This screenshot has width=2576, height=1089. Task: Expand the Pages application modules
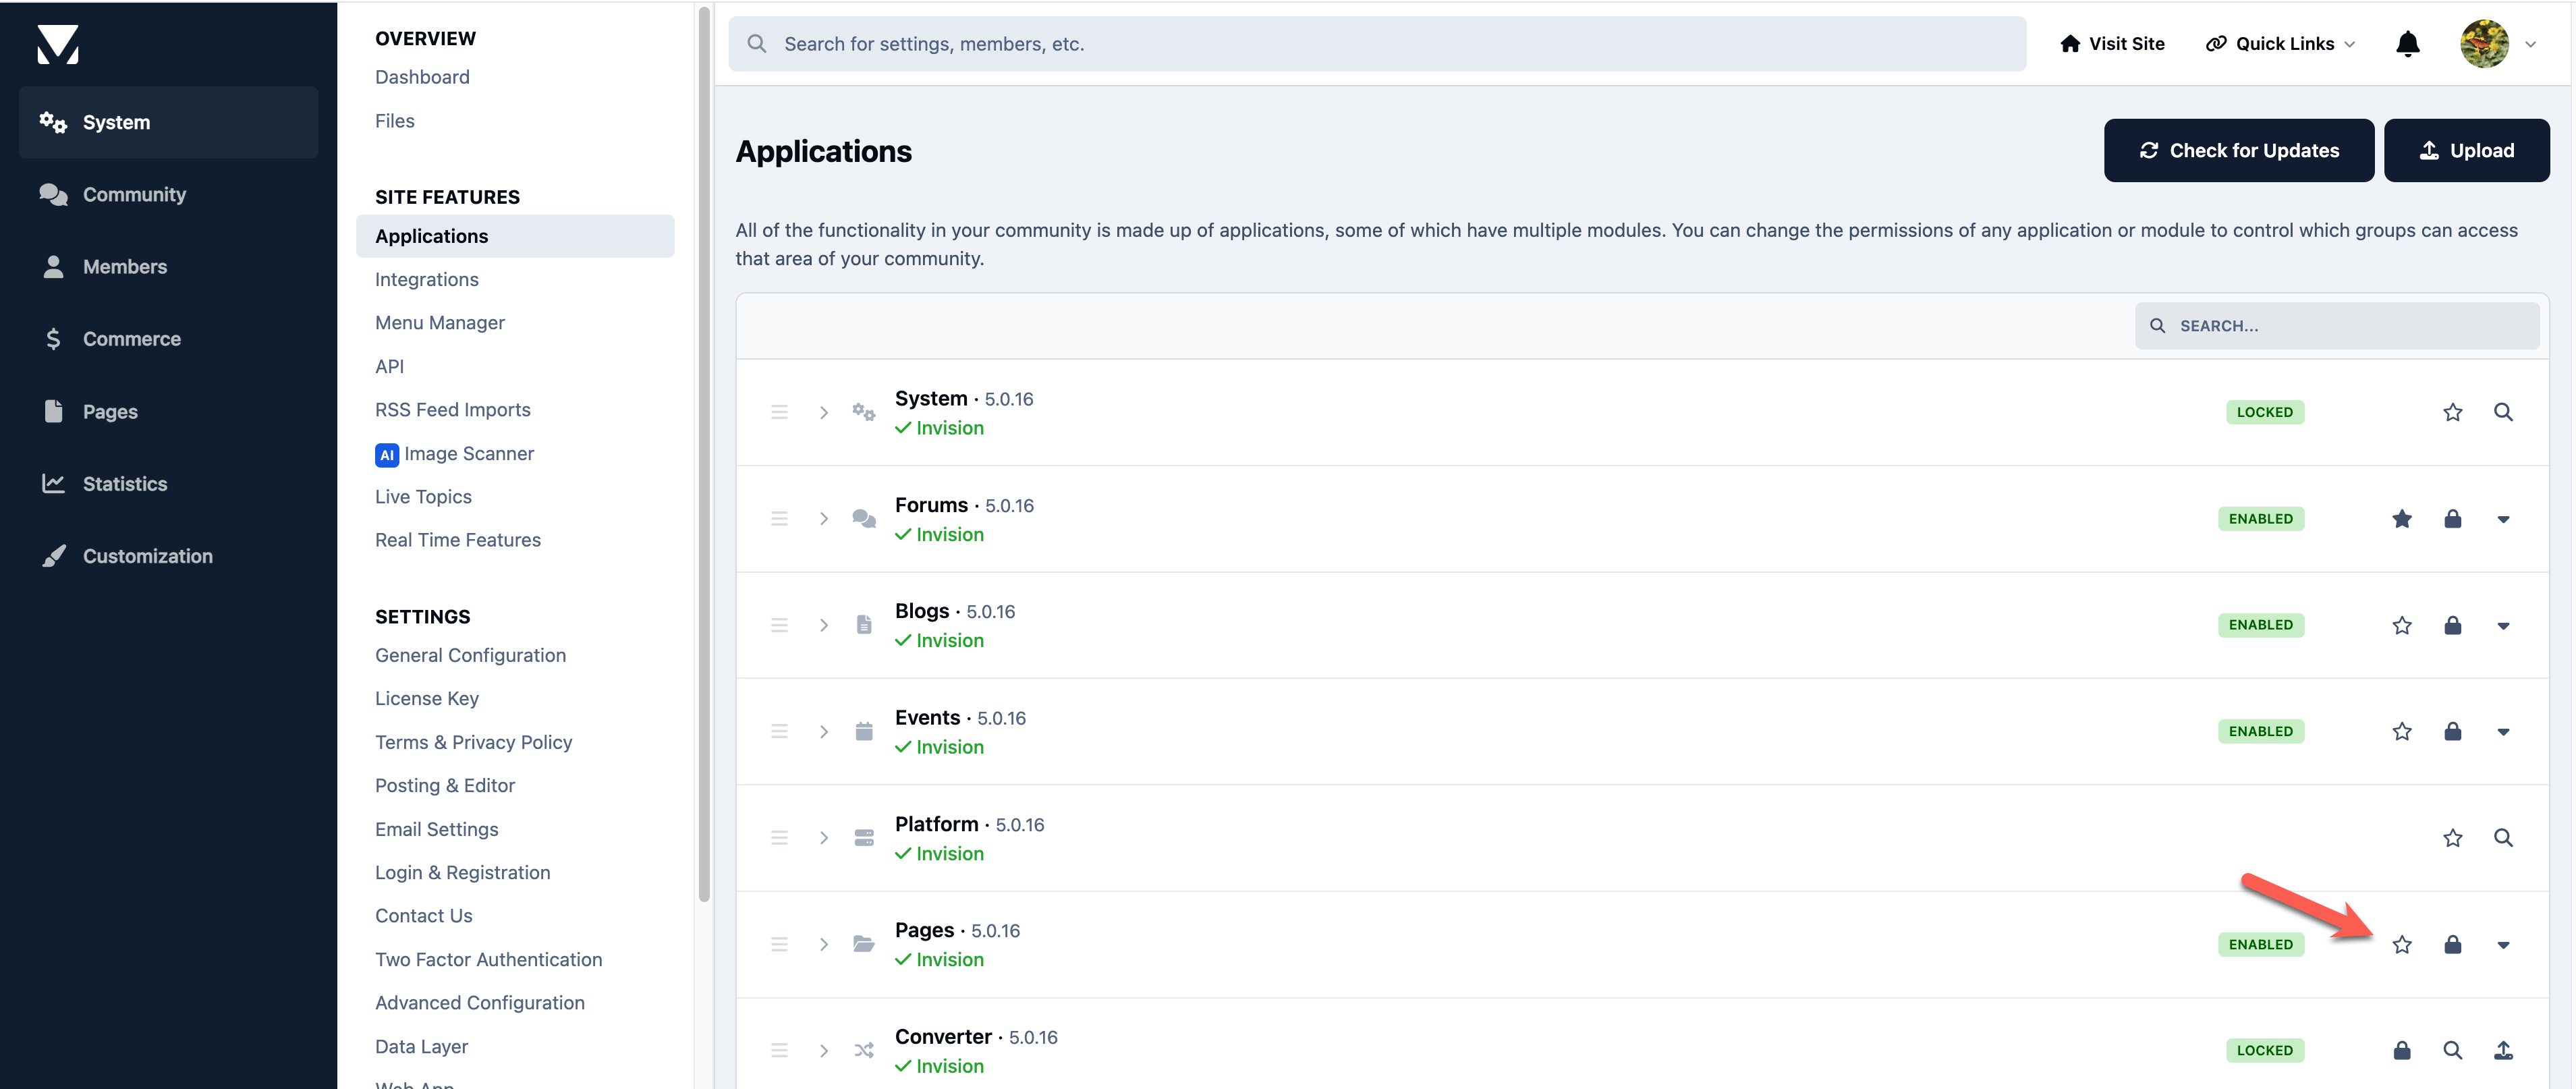click(824, 944)
